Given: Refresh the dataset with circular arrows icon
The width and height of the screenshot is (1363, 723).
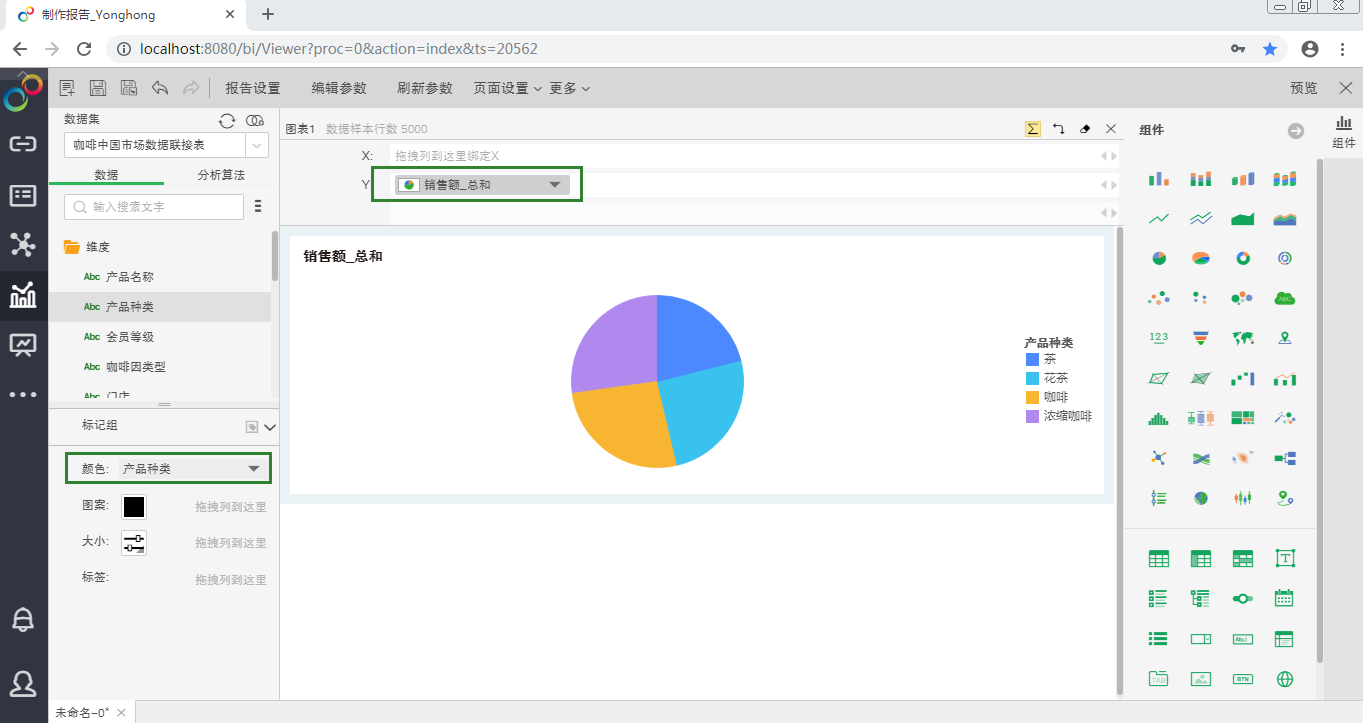Looking at the screenshot, I should click(227, 120).
